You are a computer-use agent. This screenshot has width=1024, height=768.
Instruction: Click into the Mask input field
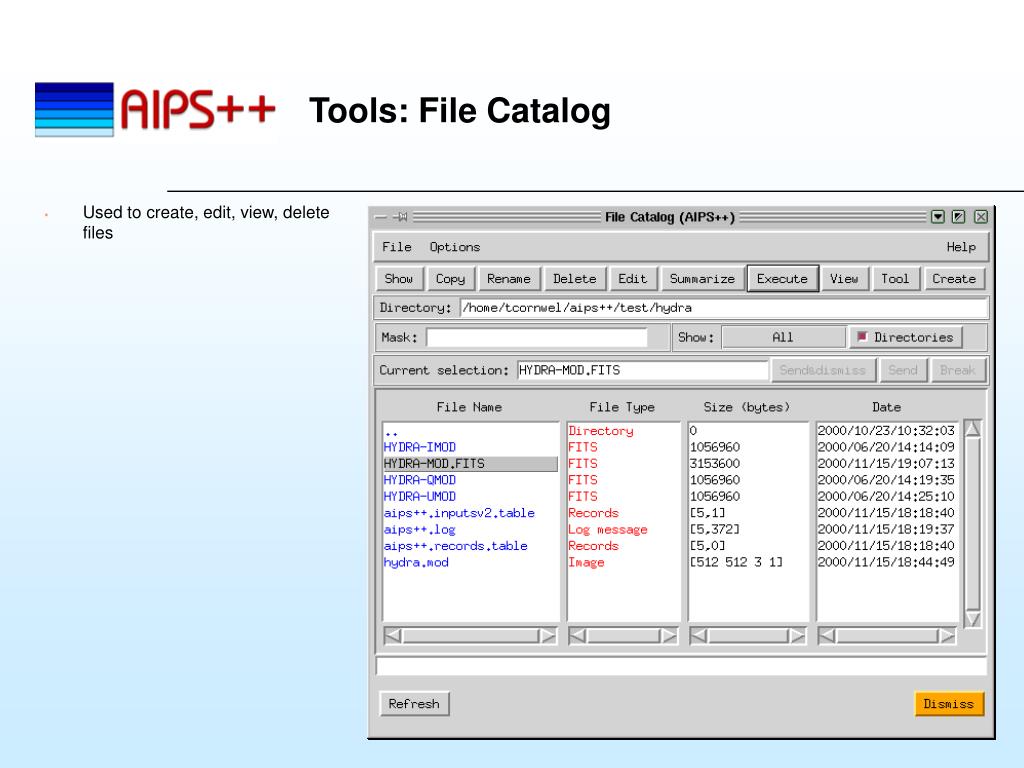[537, 338]
